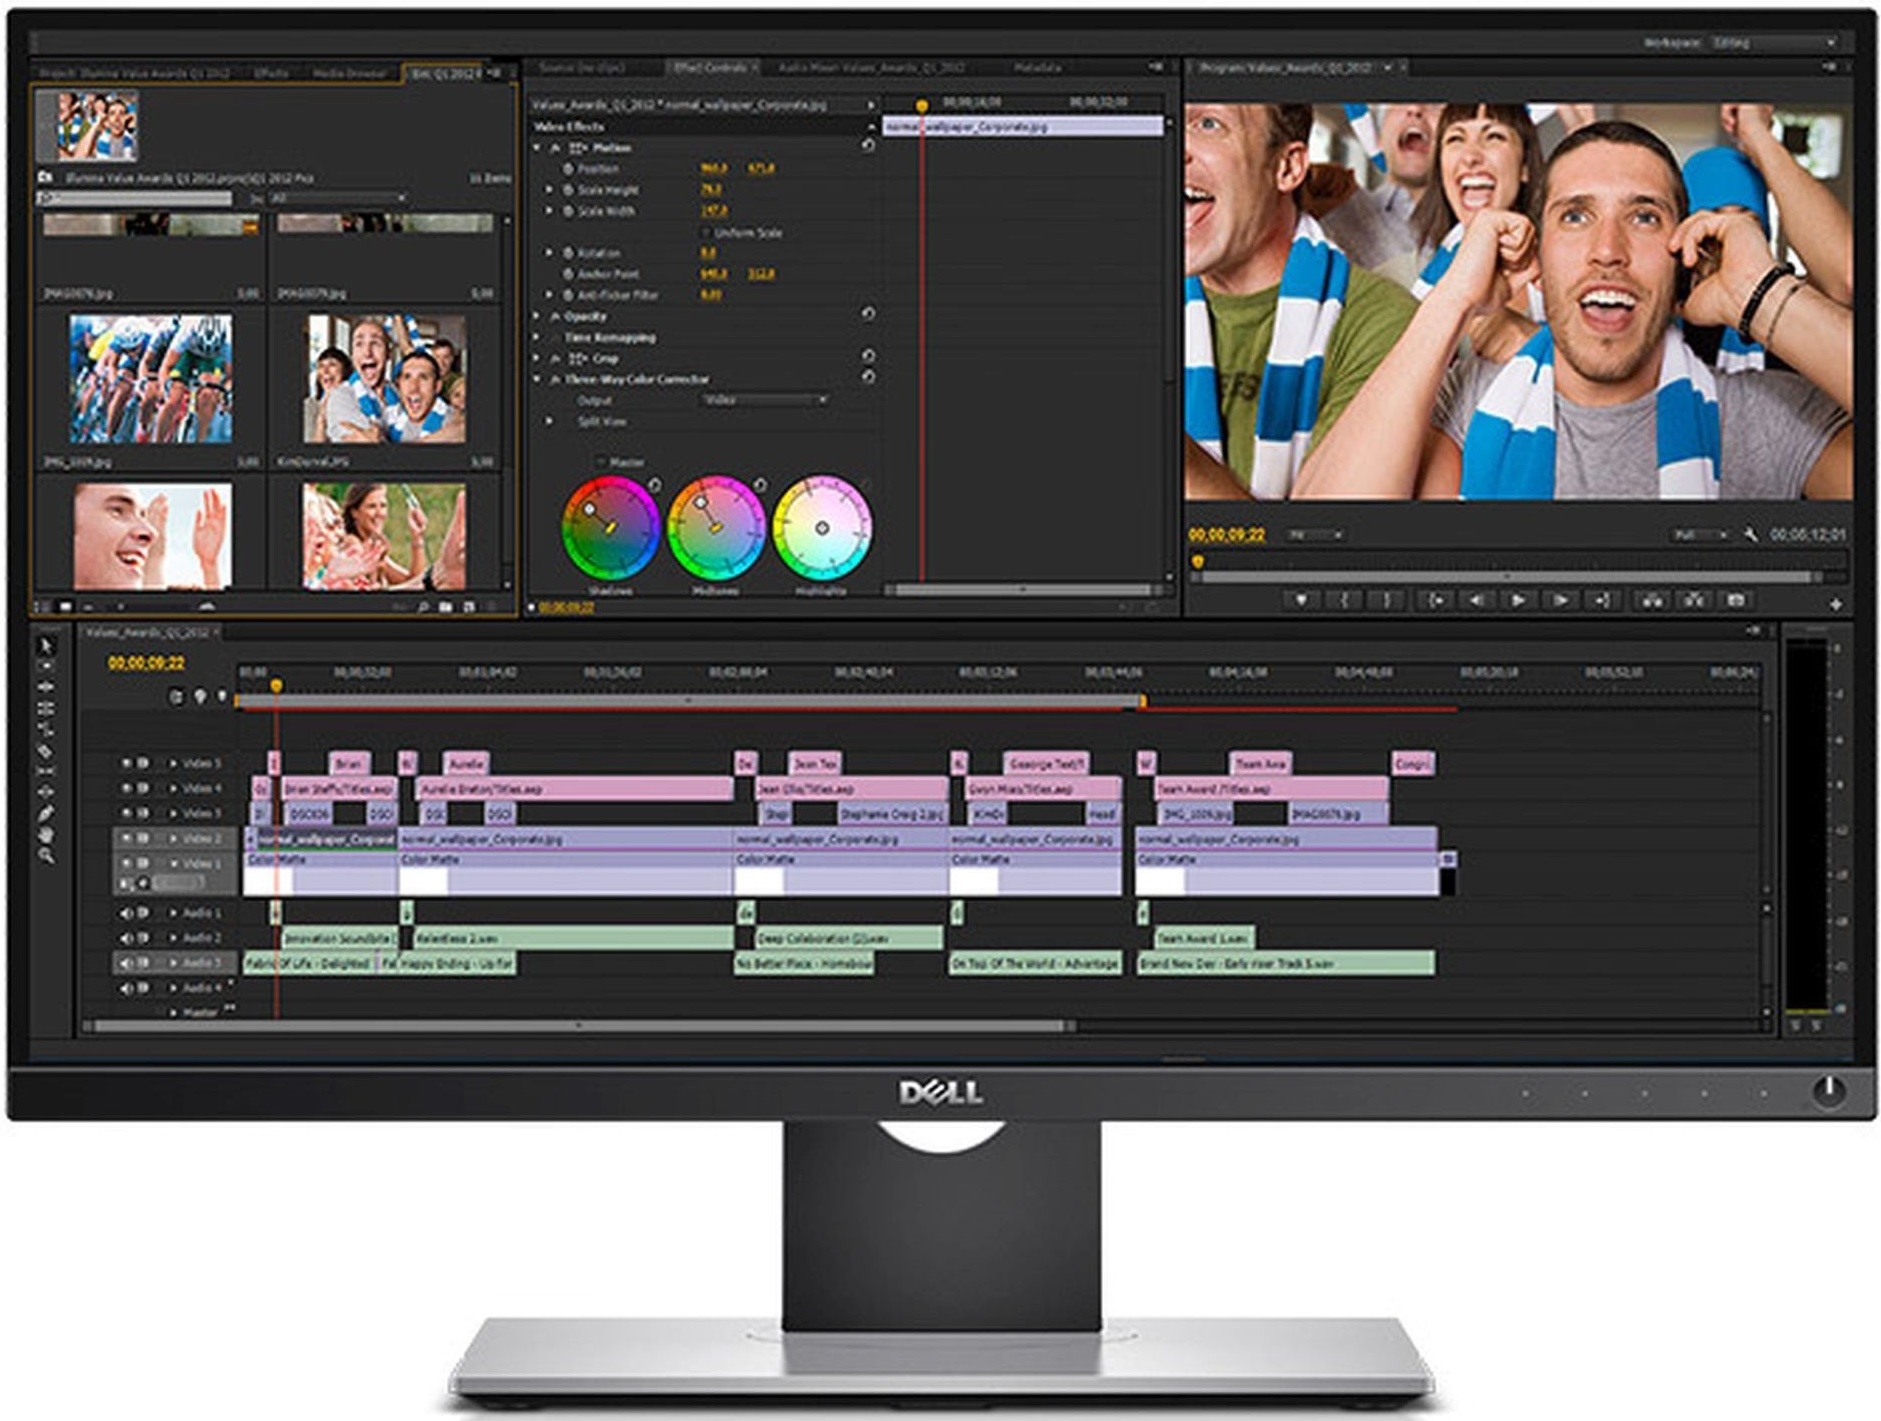
Task: Select the Pen tool
Action: pos(46,814)
